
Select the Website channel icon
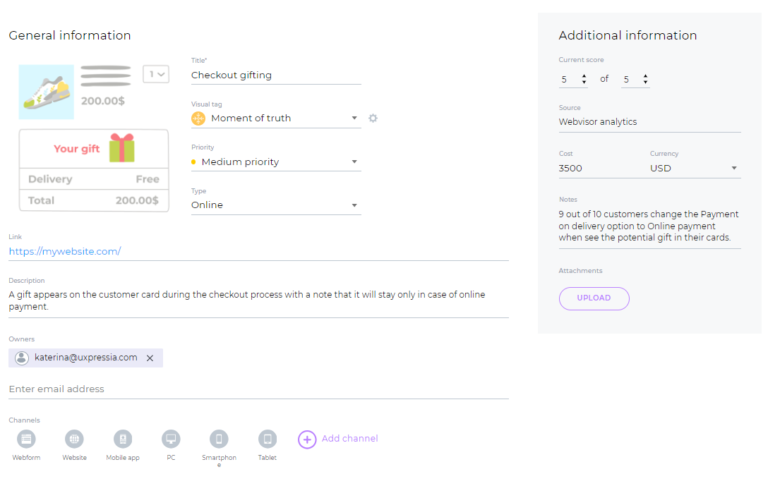[75, 439]
